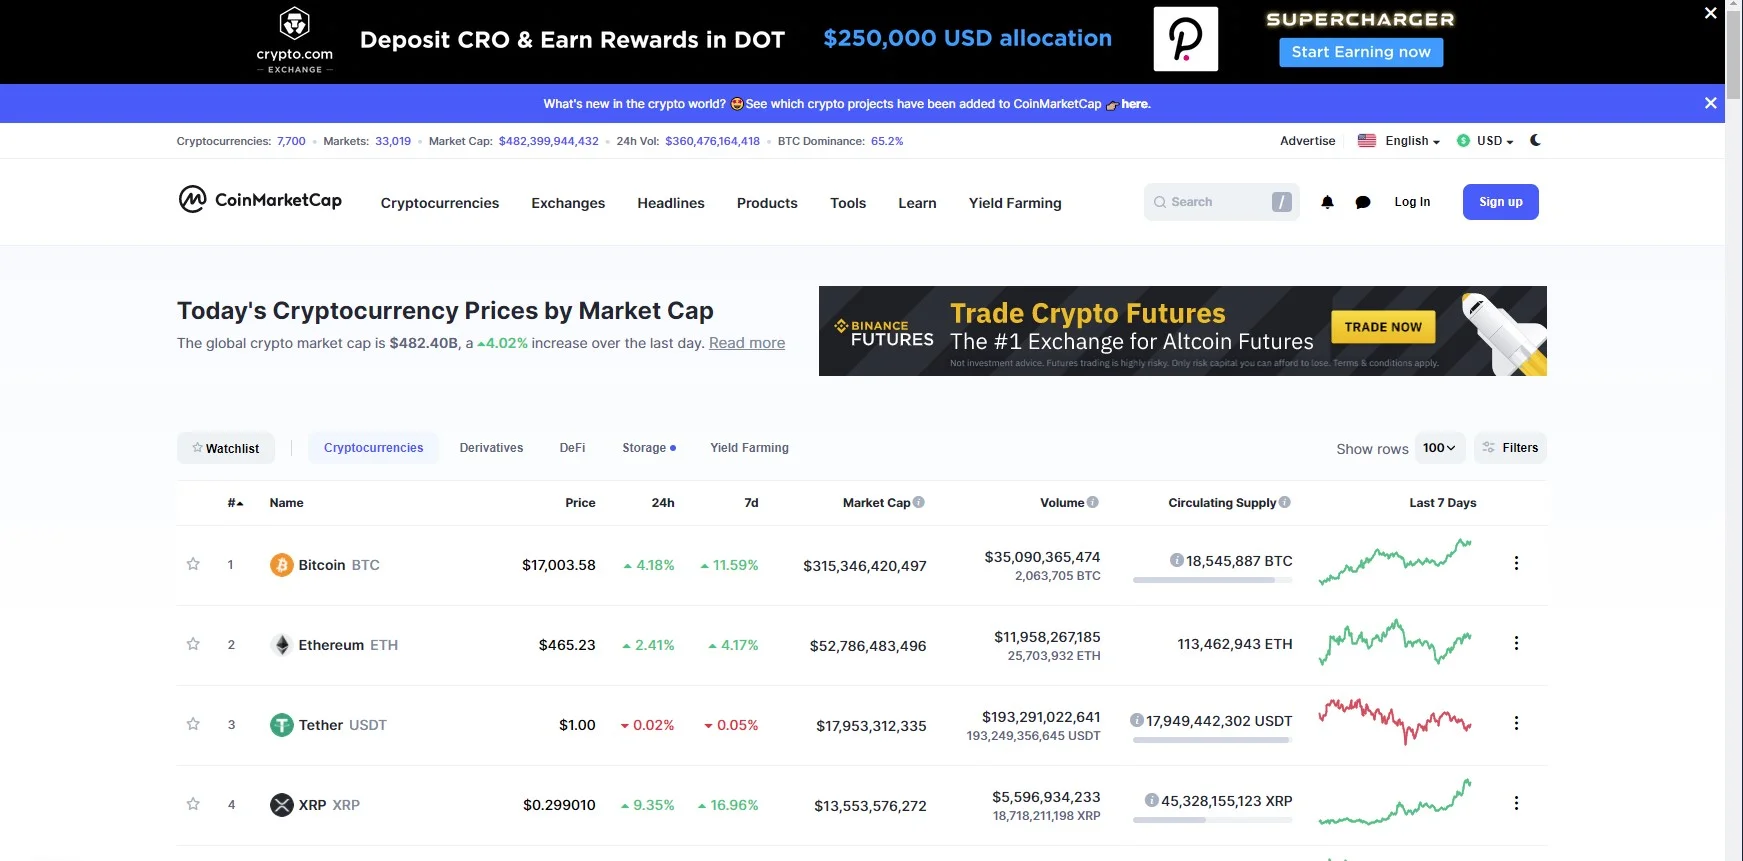Click Log In link
The height and width of the screenshot is (861, 1743).
[x=1412, y=202]
